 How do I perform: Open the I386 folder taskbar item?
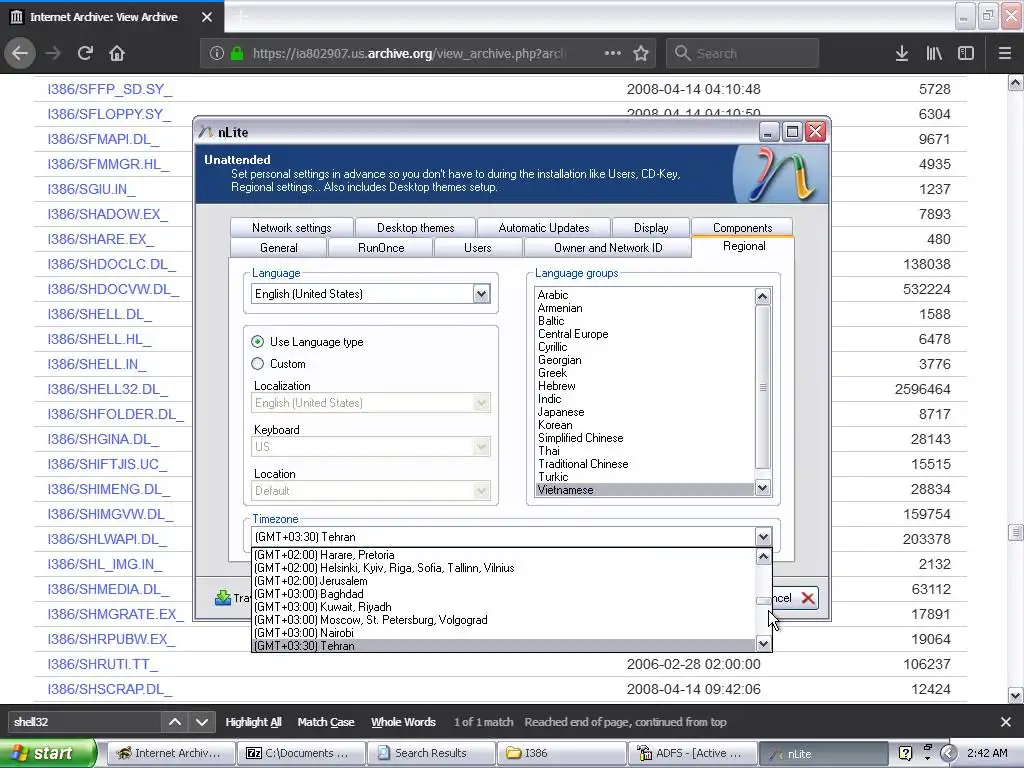click(x=560, y=753)
